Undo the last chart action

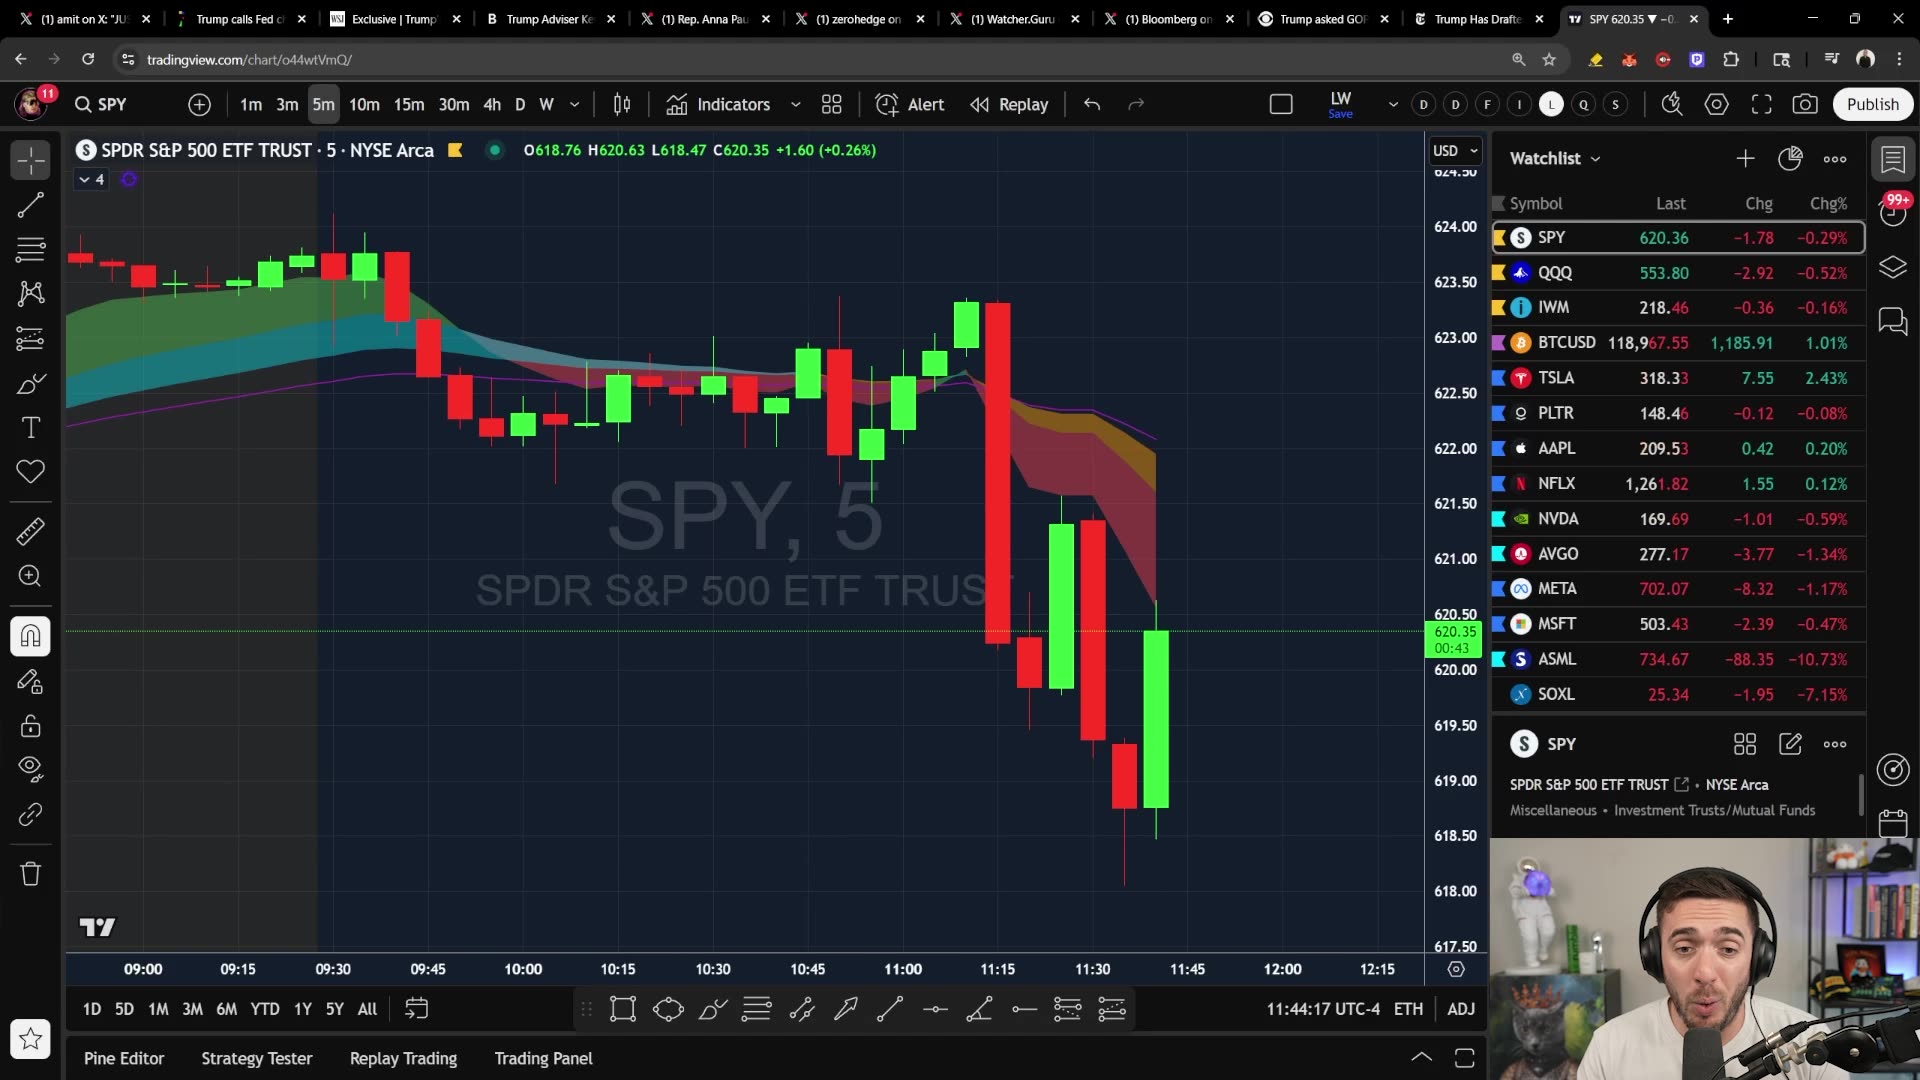pos(1092,104)
